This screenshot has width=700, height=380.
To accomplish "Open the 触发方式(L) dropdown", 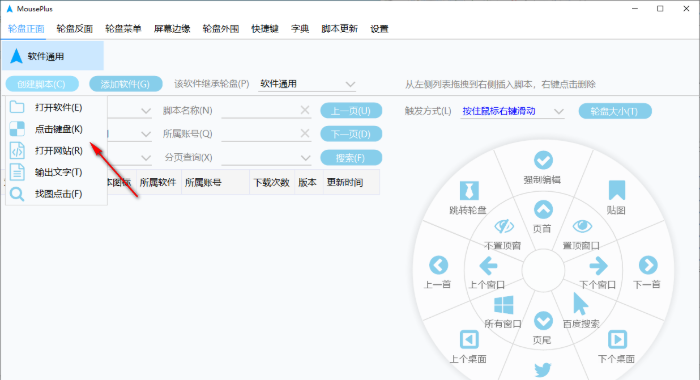I will 558,111.
